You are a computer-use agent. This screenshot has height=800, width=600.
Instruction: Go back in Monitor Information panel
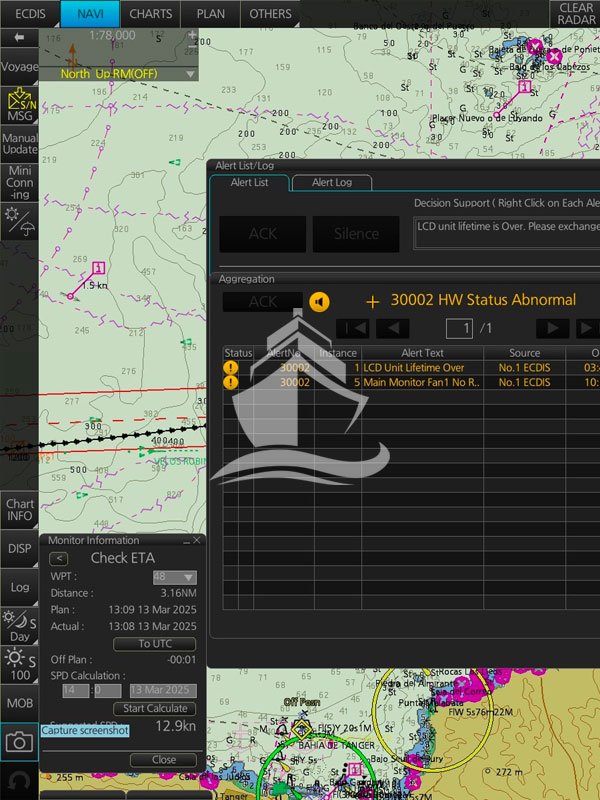59,558
